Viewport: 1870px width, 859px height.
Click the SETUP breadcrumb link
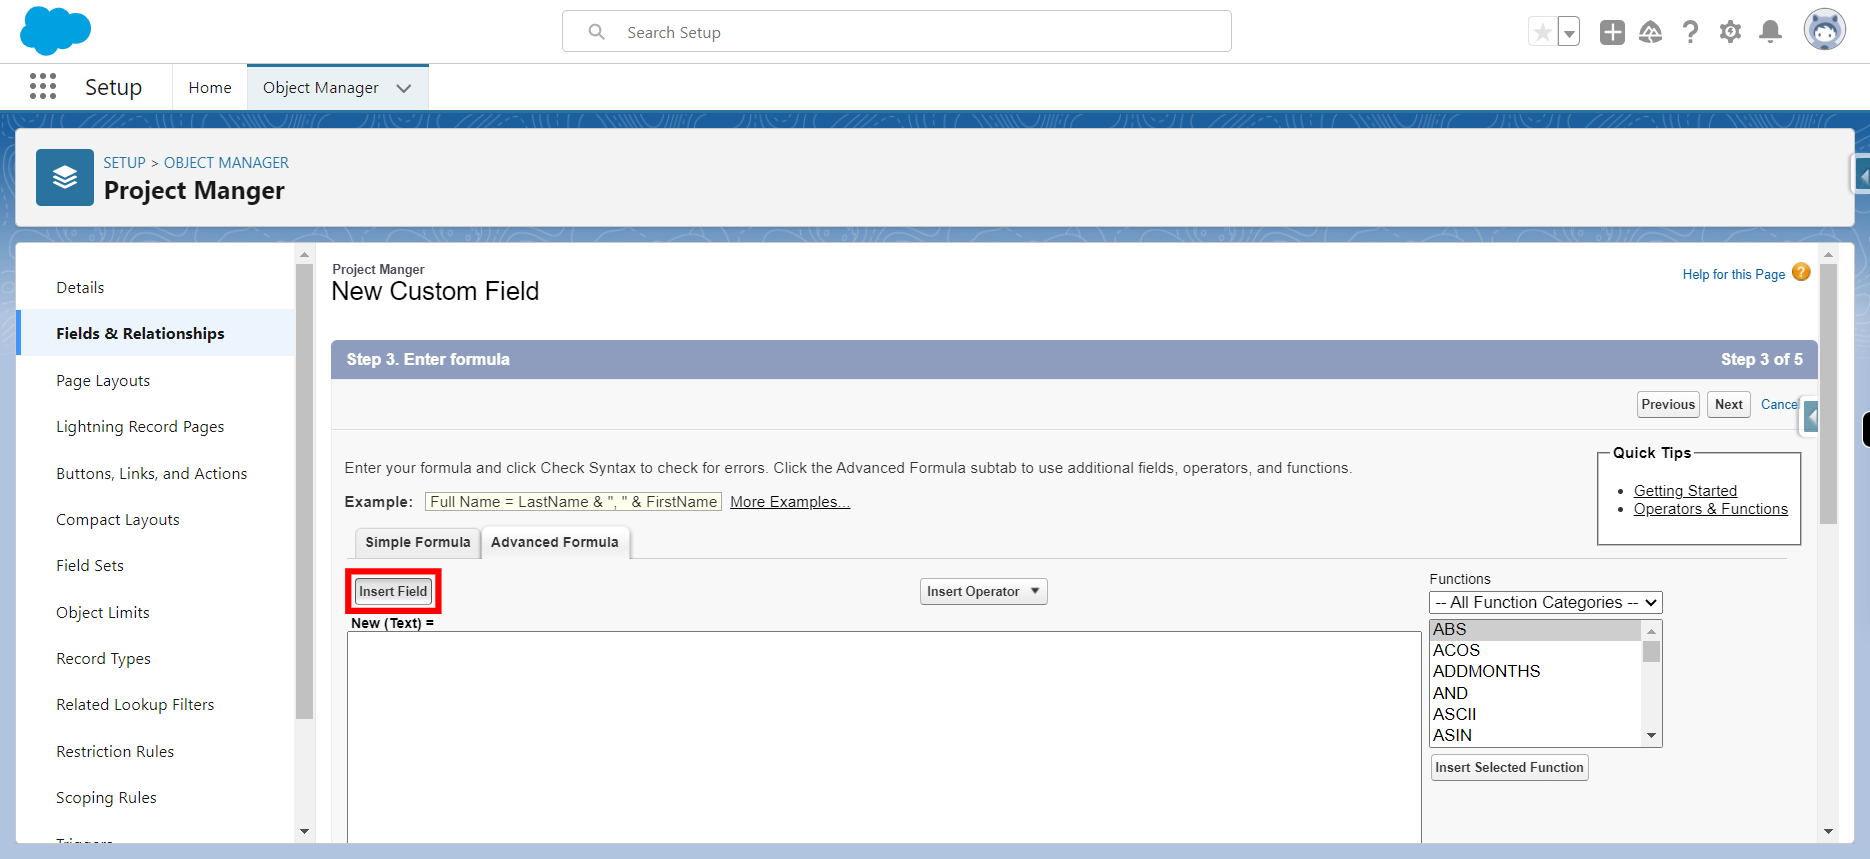click(x=124, y=162)
